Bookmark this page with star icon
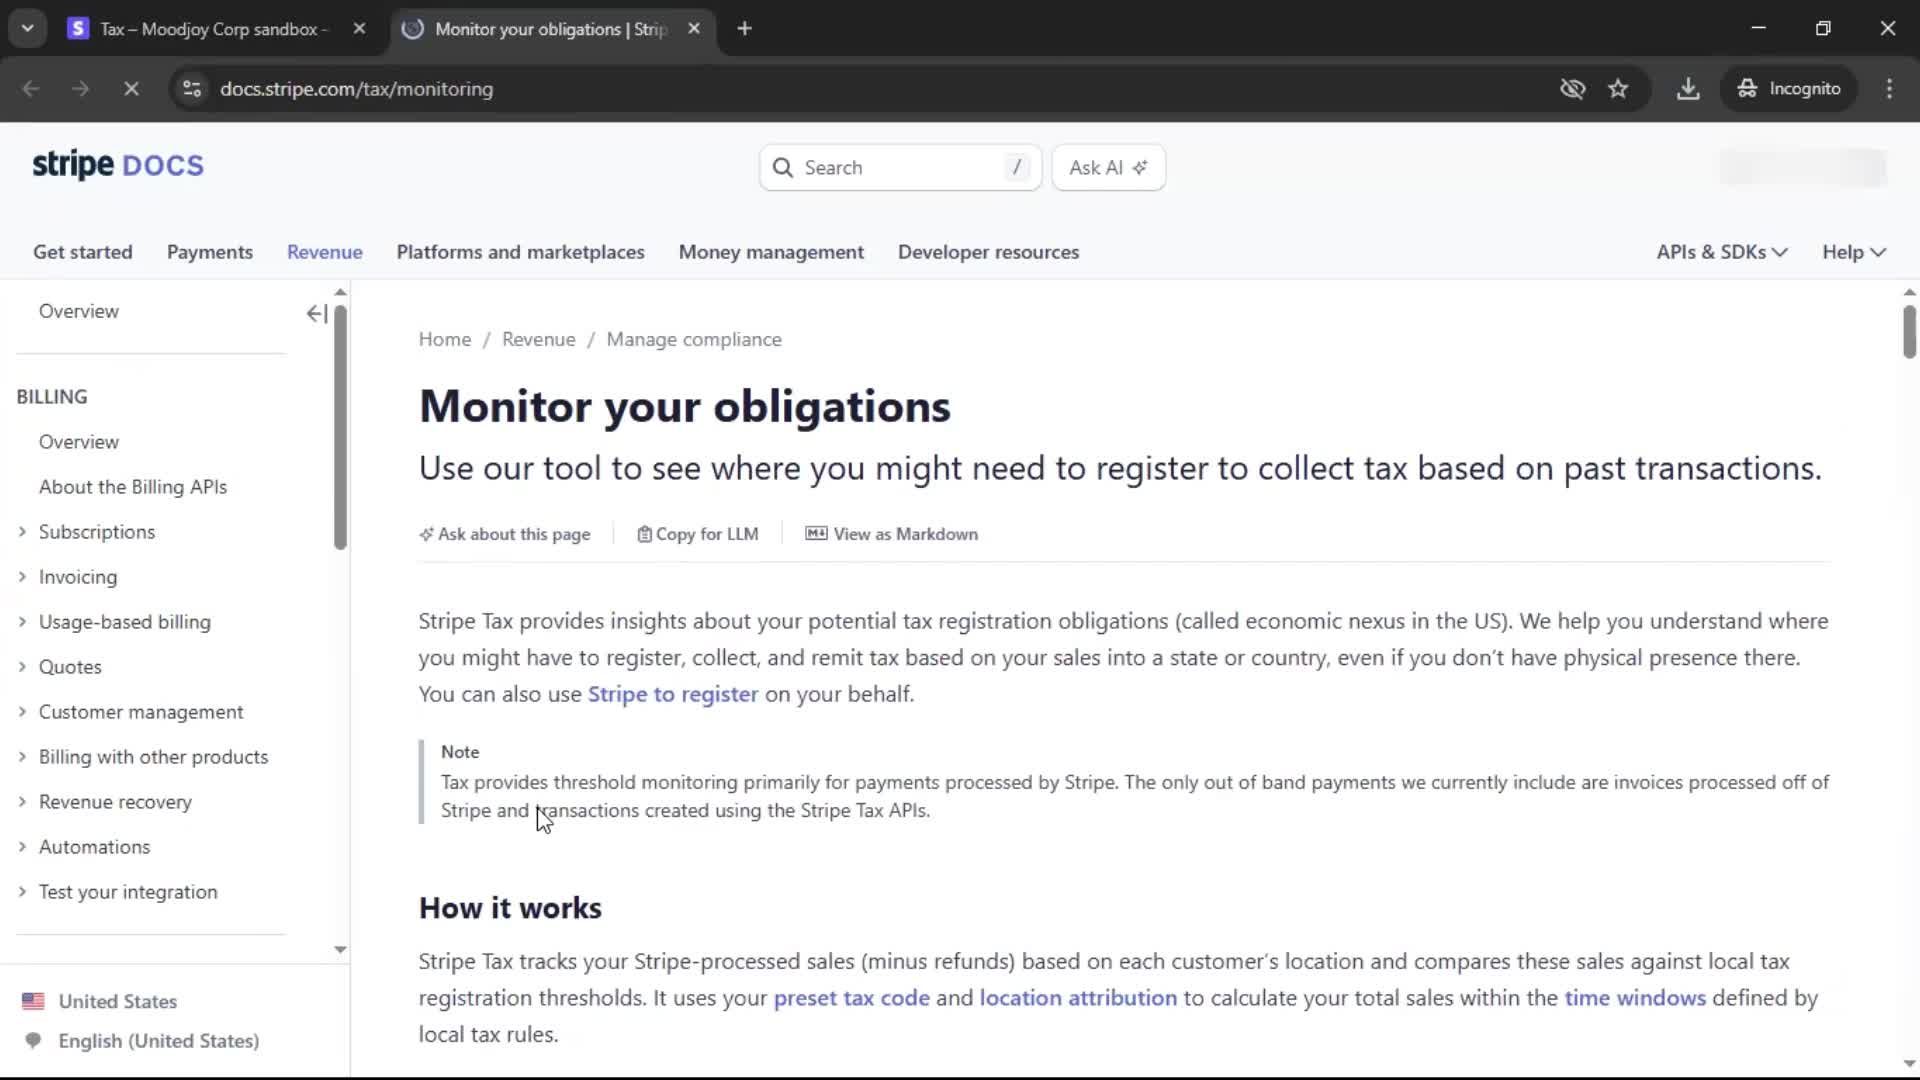1920x1080 pixels. [x=1618, y=89]
